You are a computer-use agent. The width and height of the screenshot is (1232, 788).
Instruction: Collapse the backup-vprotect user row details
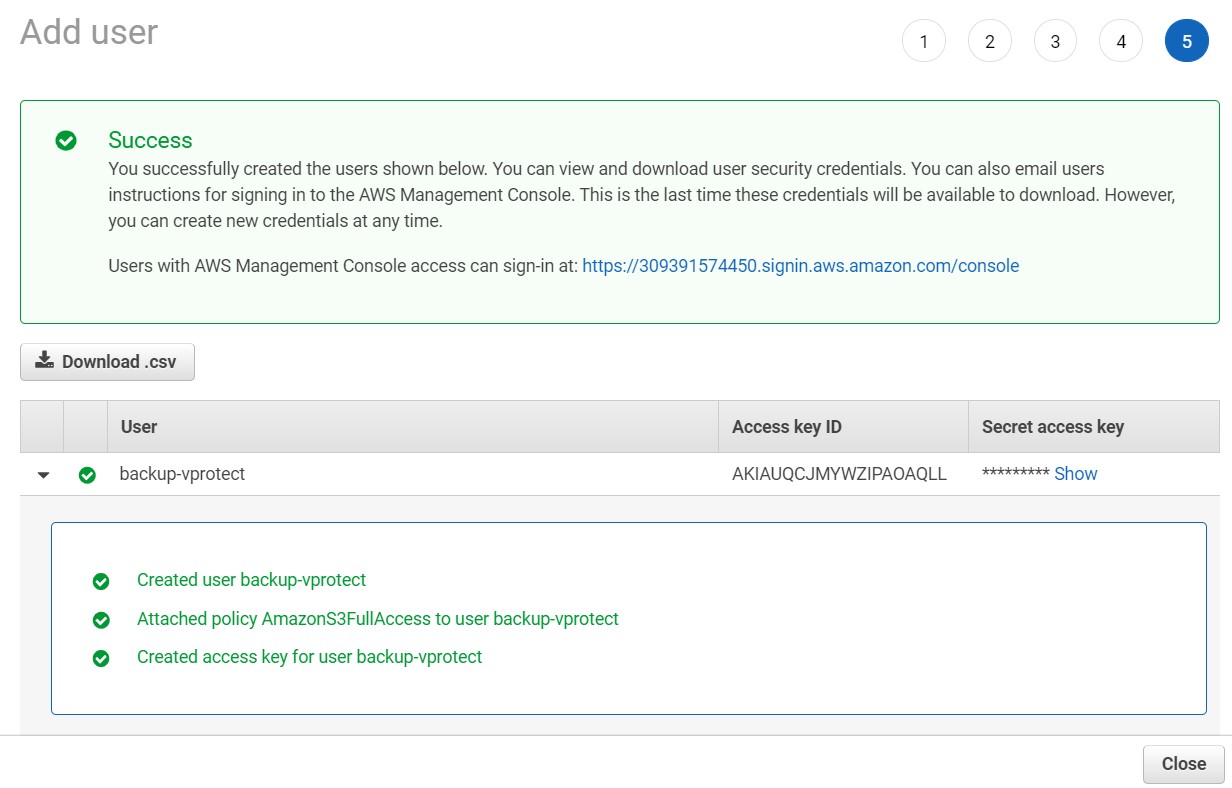pyautogui.click(x=43, y=475)
